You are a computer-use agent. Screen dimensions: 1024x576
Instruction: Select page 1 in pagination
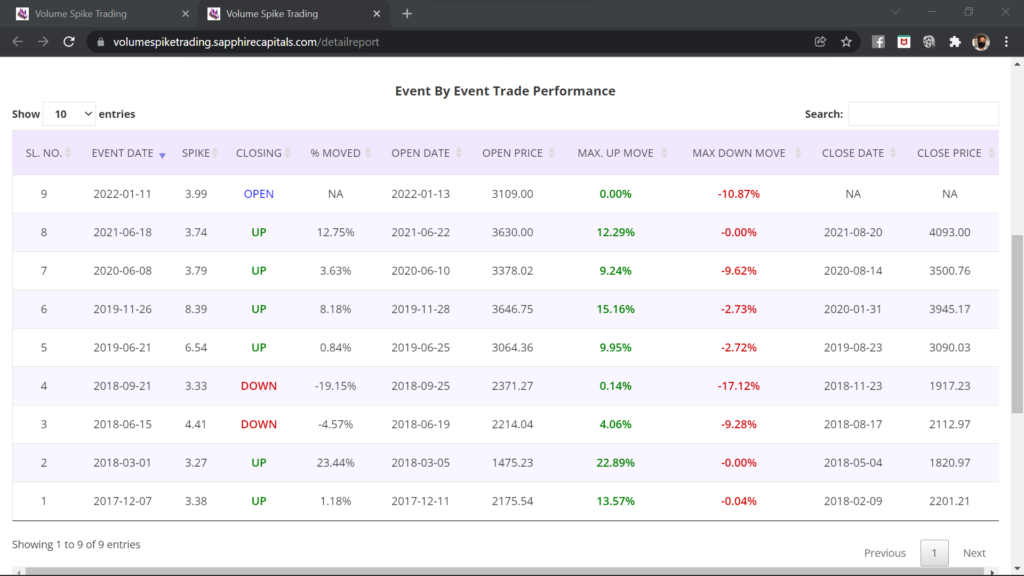[934, 553]
